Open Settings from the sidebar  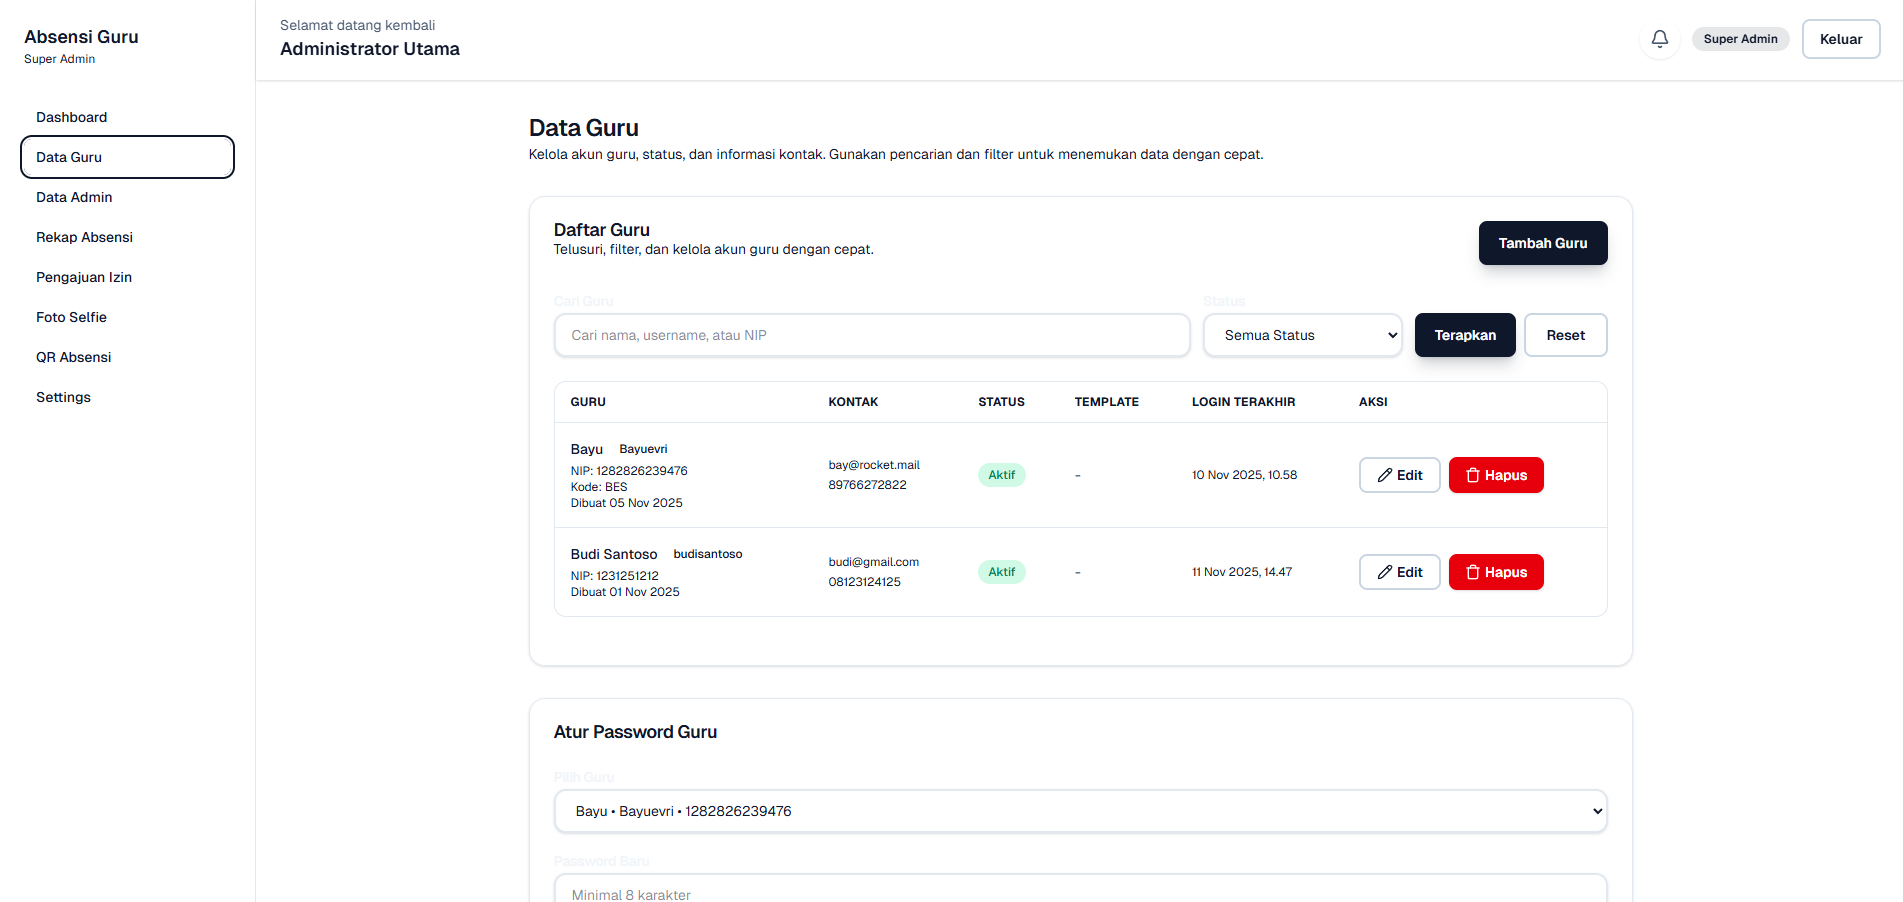click(63, 397)
